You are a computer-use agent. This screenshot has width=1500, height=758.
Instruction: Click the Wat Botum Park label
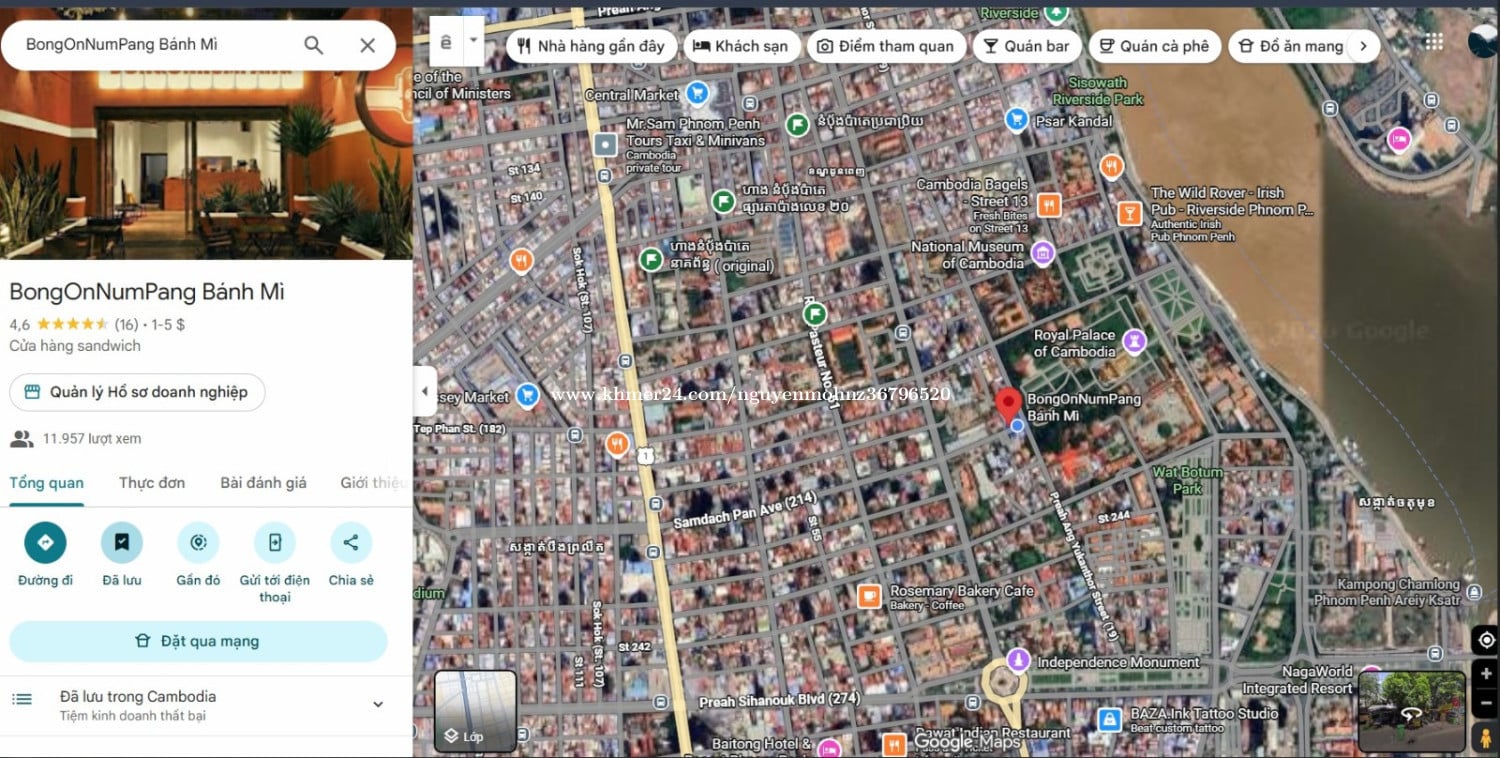coord(1187,480)
